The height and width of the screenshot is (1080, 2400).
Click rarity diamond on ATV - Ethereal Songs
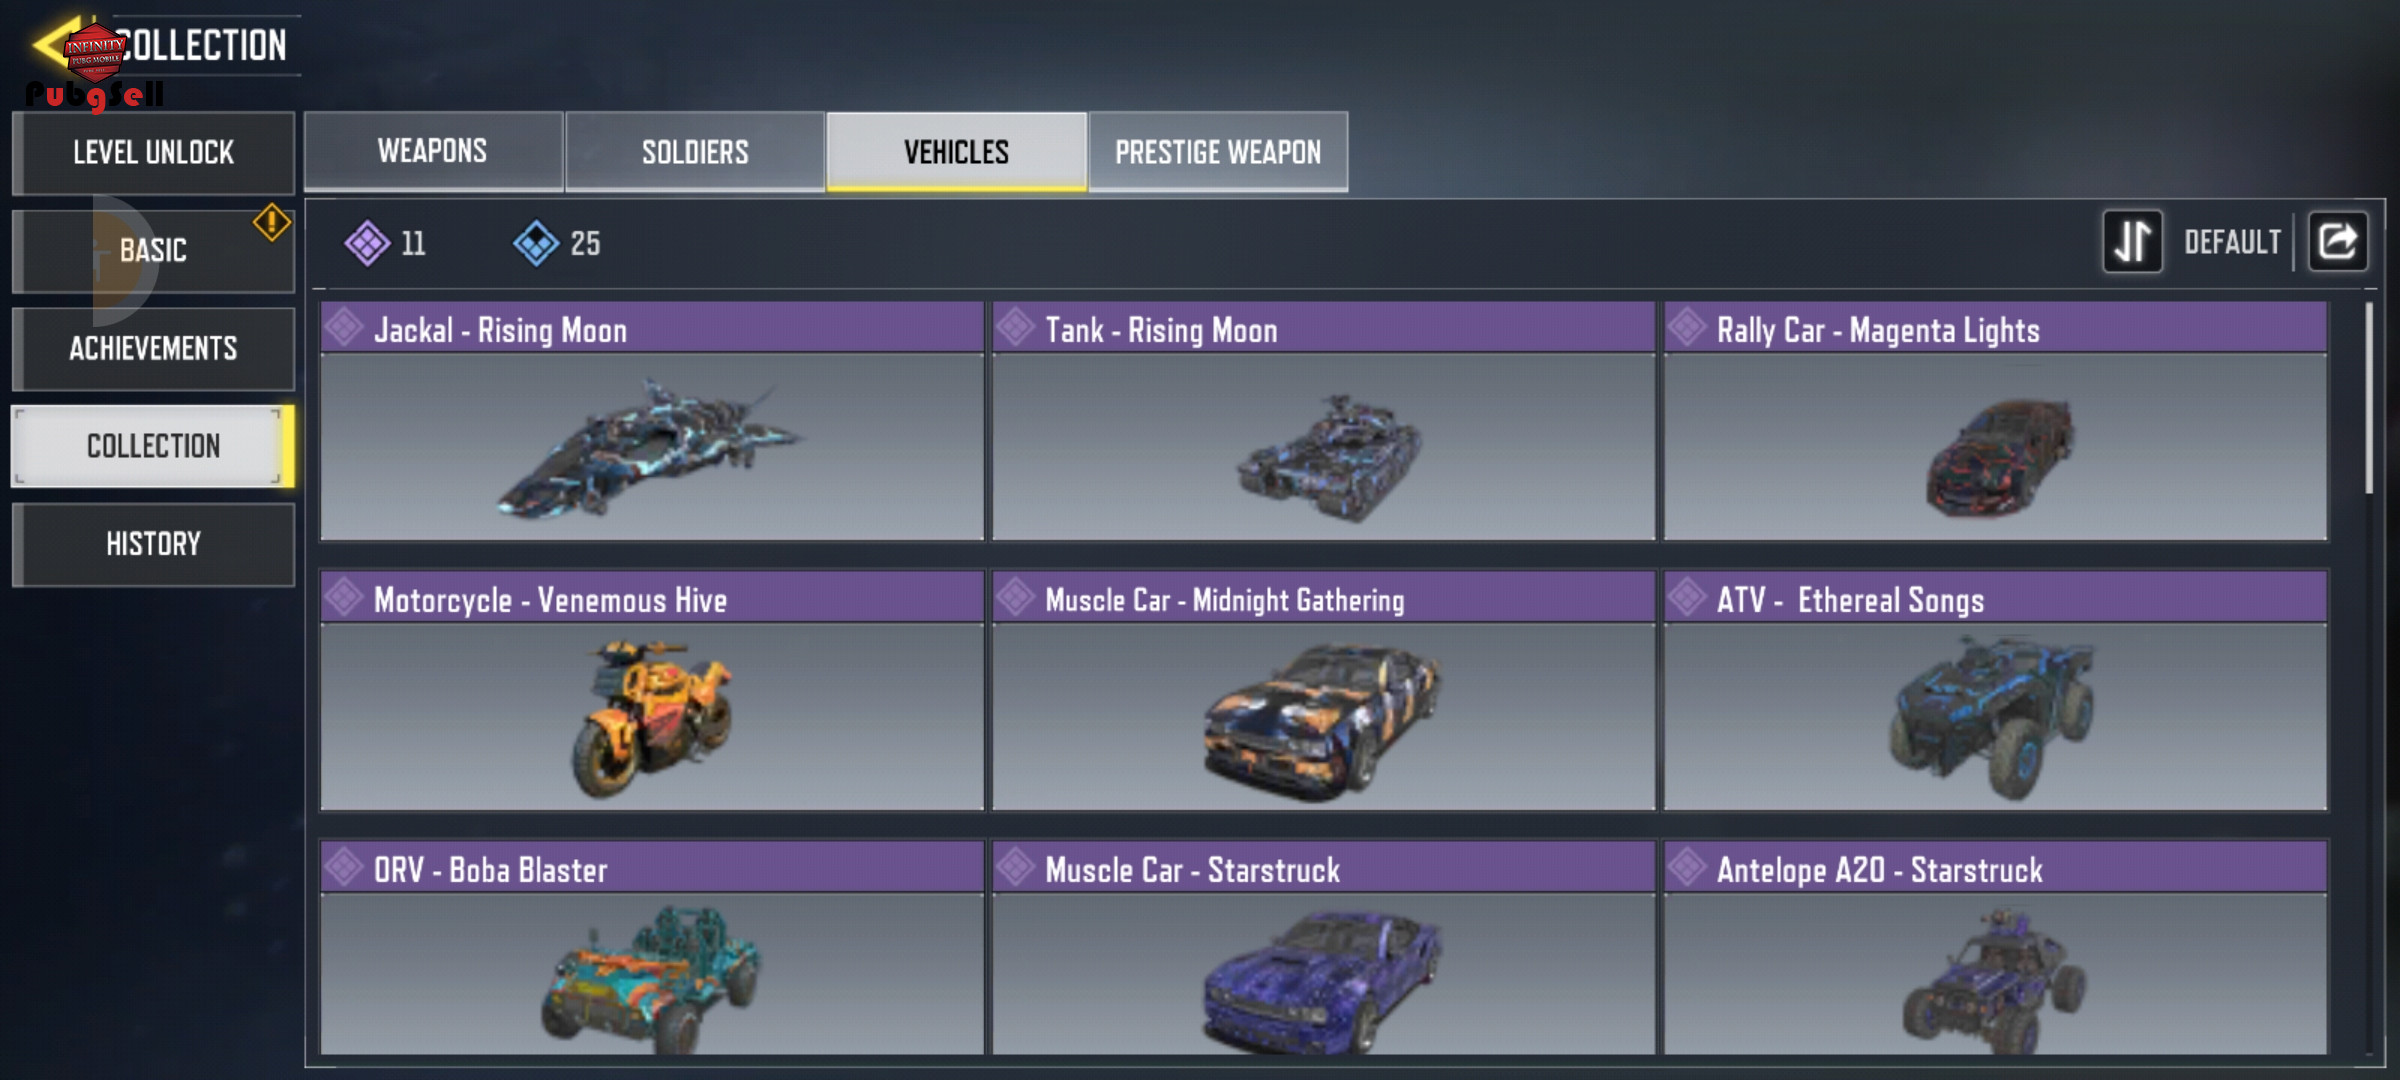coord(1687,598)
